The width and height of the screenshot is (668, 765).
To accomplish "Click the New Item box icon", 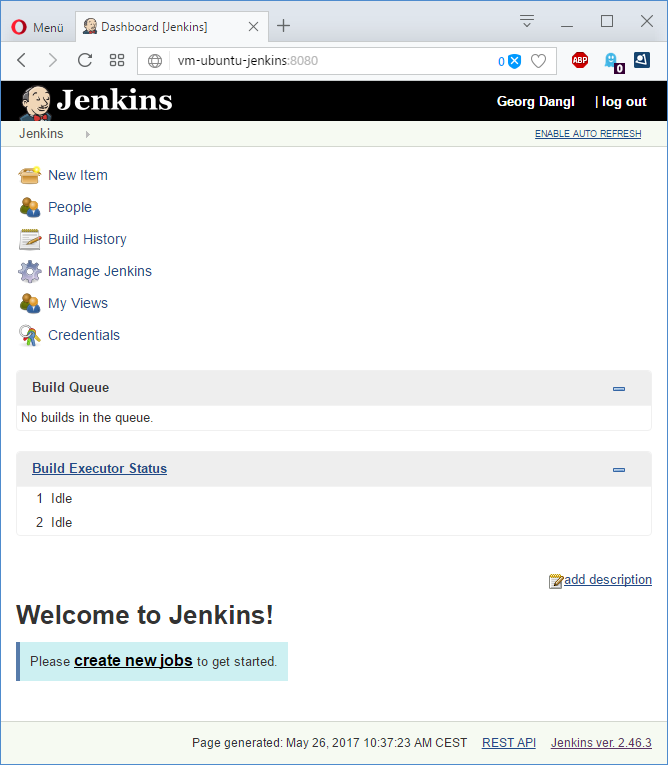I will [x=29, y=175].
